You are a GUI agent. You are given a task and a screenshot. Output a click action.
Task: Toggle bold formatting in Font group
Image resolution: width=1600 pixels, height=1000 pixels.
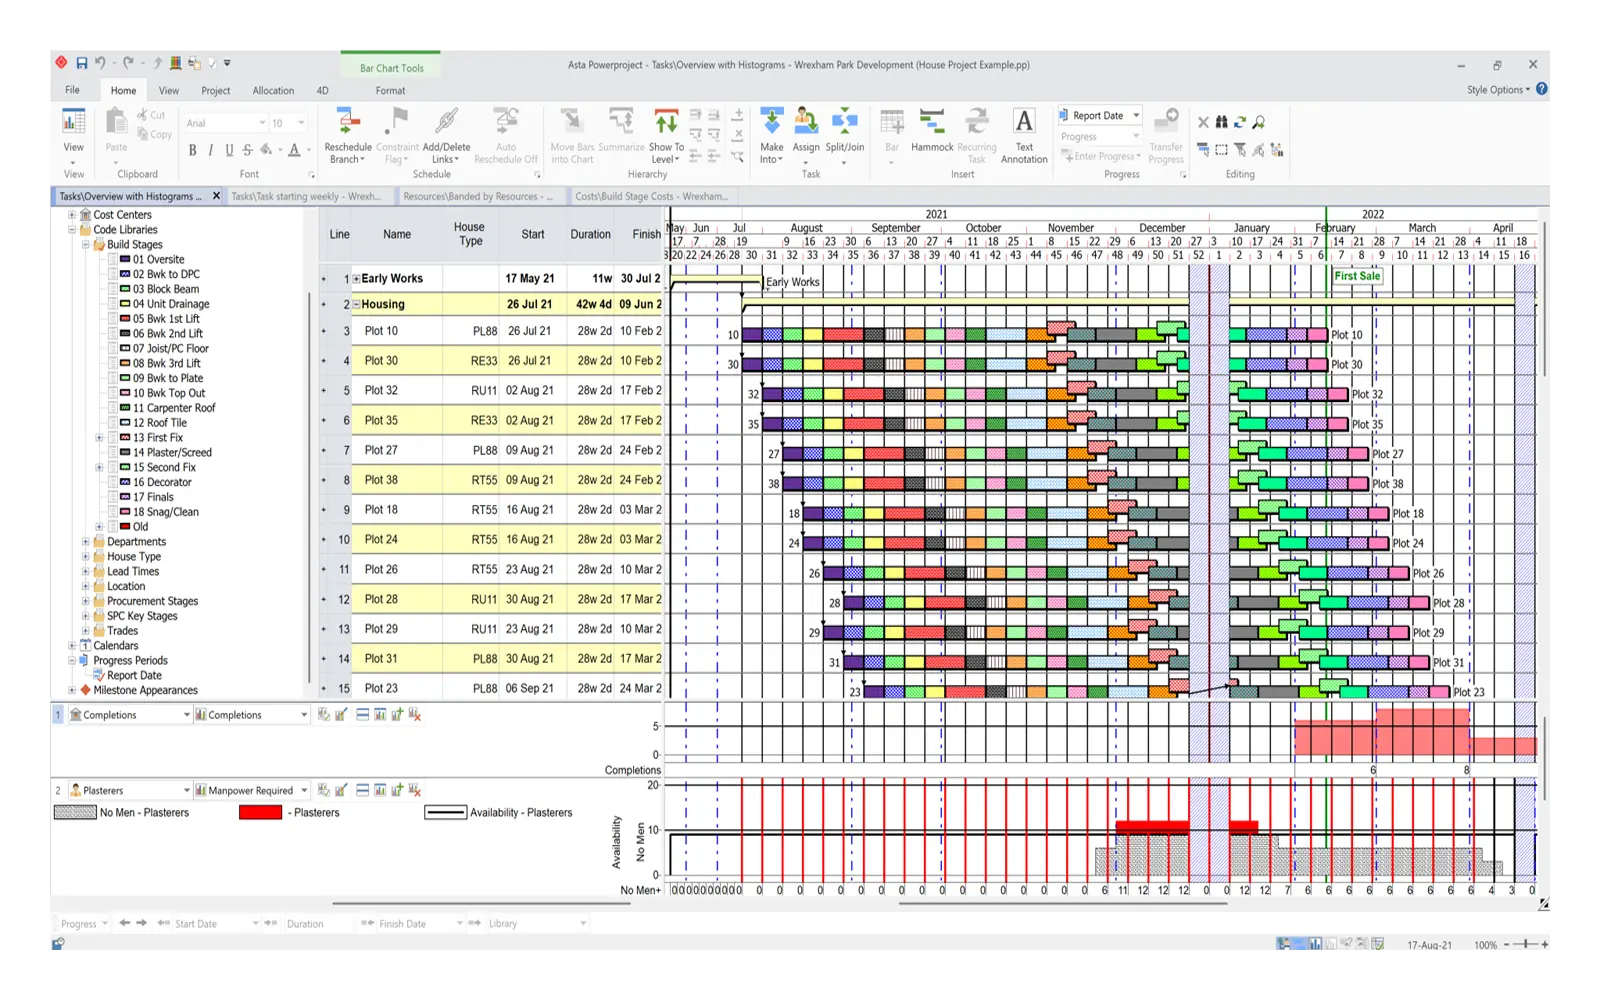pos(191,150)
